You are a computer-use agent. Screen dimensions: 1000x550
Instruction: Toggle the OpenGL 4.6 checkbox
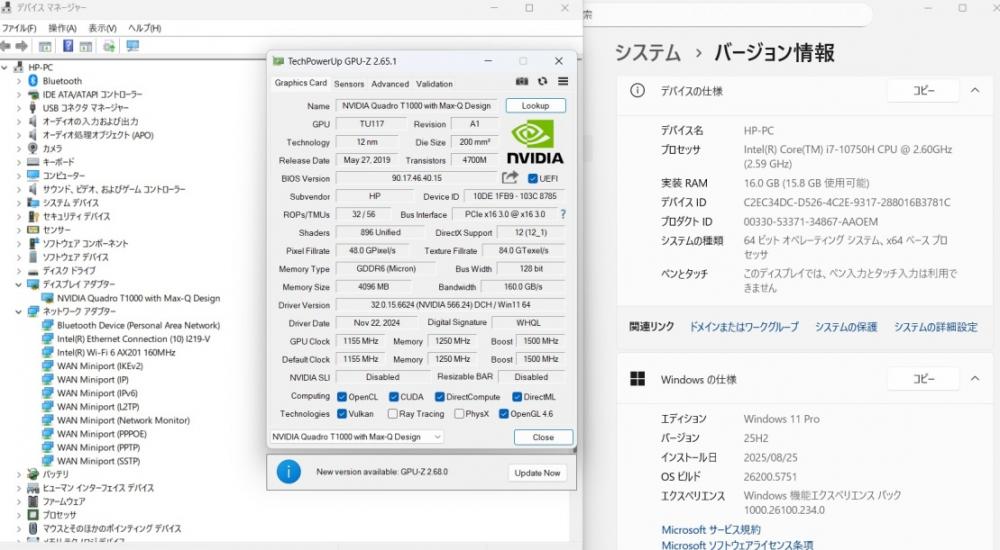504,414
